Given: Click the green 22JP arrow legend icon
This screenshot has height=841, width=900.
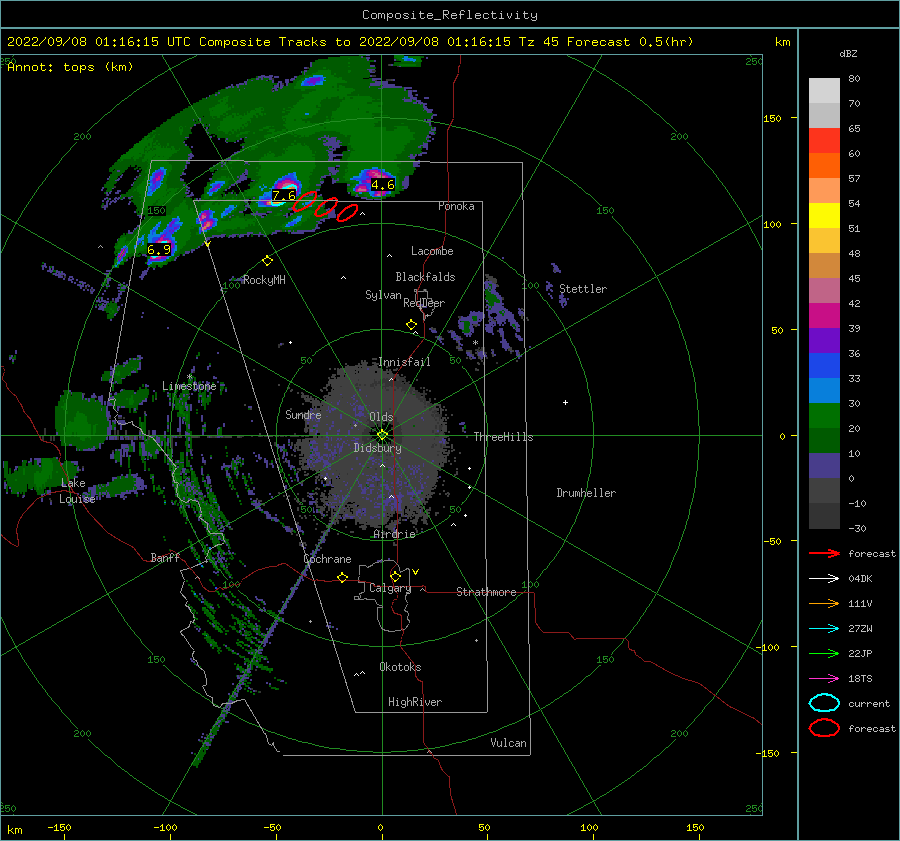Looking at the screenshot, I should (824, 653).
